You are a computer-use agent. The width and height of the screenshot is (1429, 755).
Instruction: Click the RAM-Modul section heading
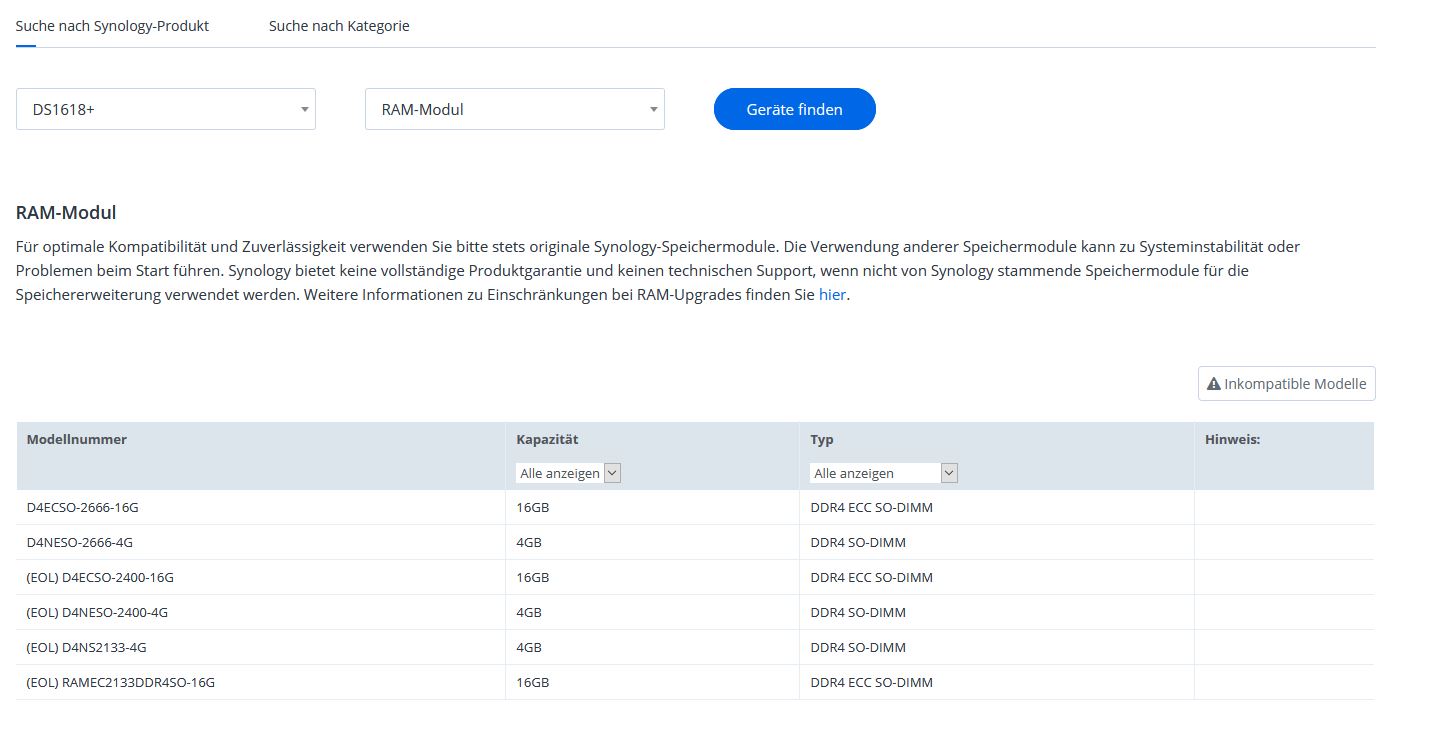[66, 212]
